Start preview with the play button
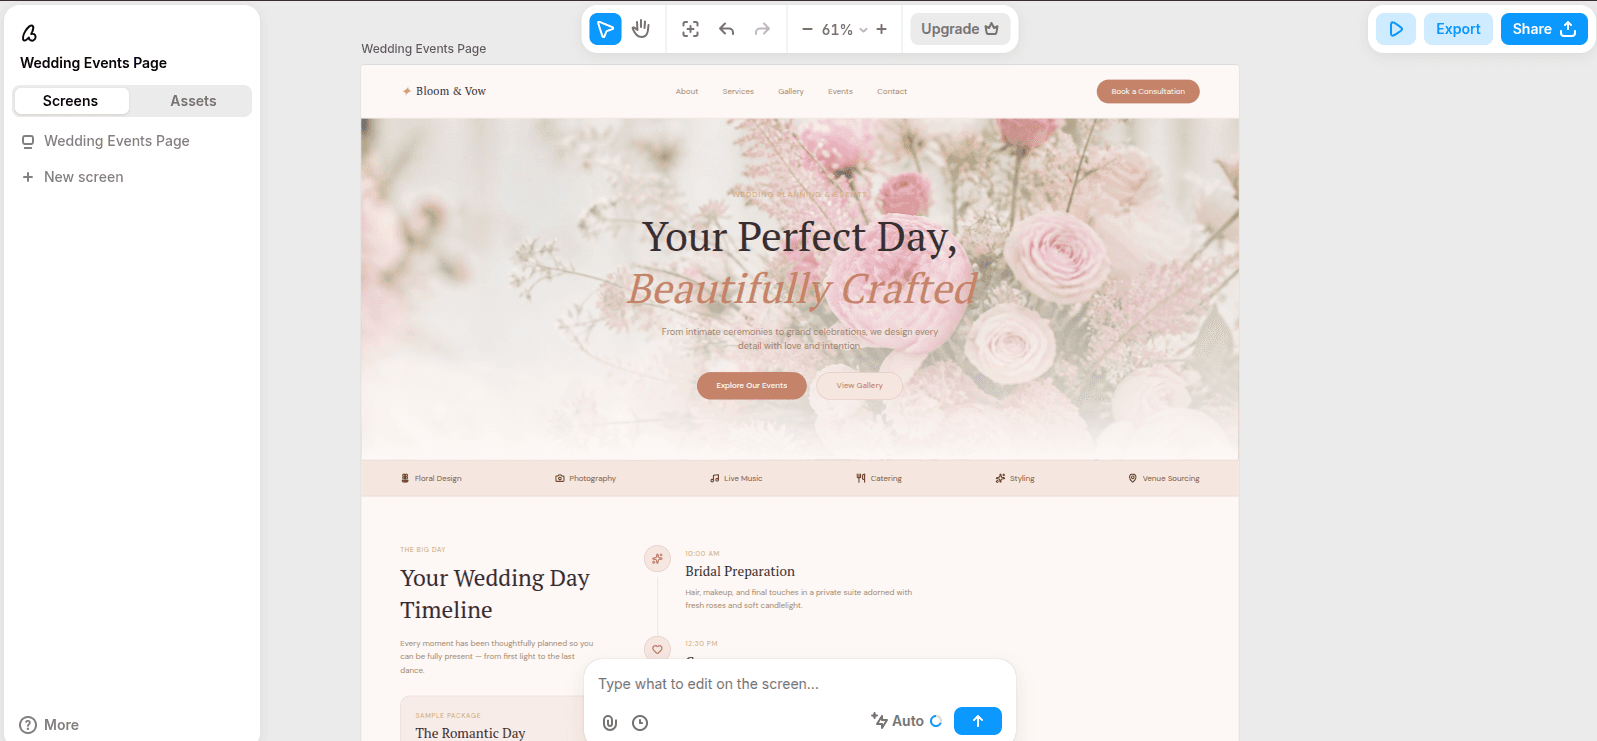Screen dimensions: 1597x741 tap(1396, 29)
